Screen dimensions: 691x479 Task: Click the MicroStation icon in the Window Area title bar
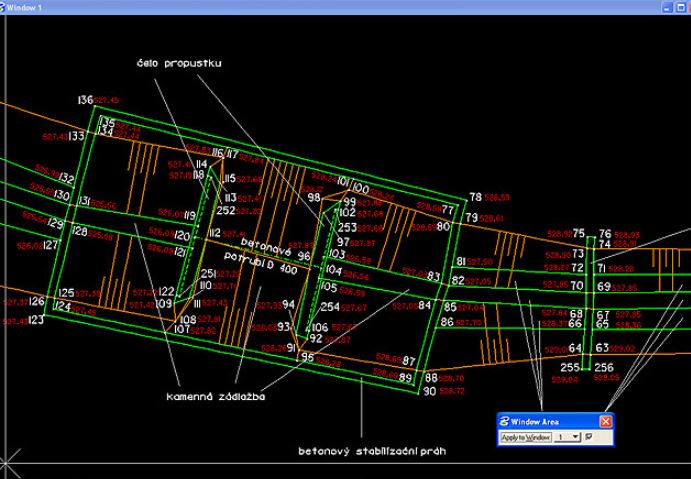(504, 422)
